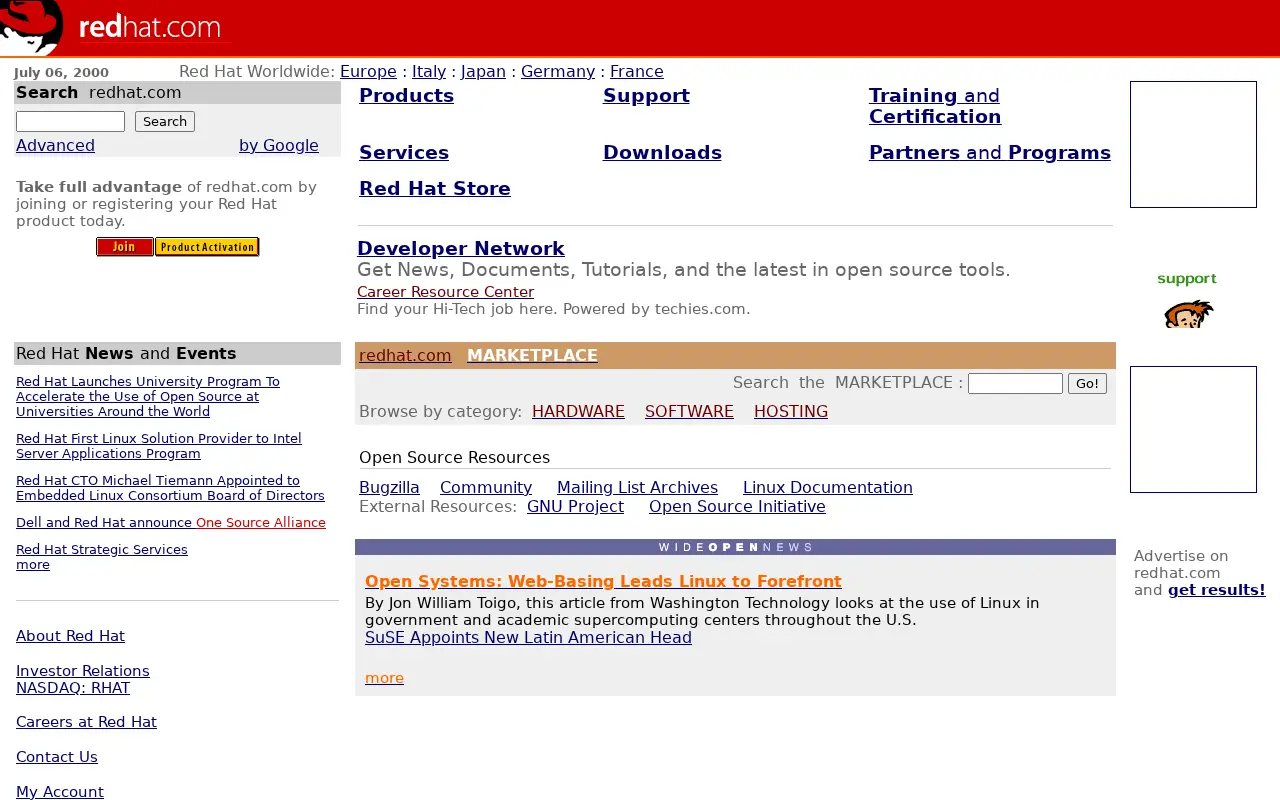Click the Product Activation button
The image size is (1280, 800).
tap(207, 247)
